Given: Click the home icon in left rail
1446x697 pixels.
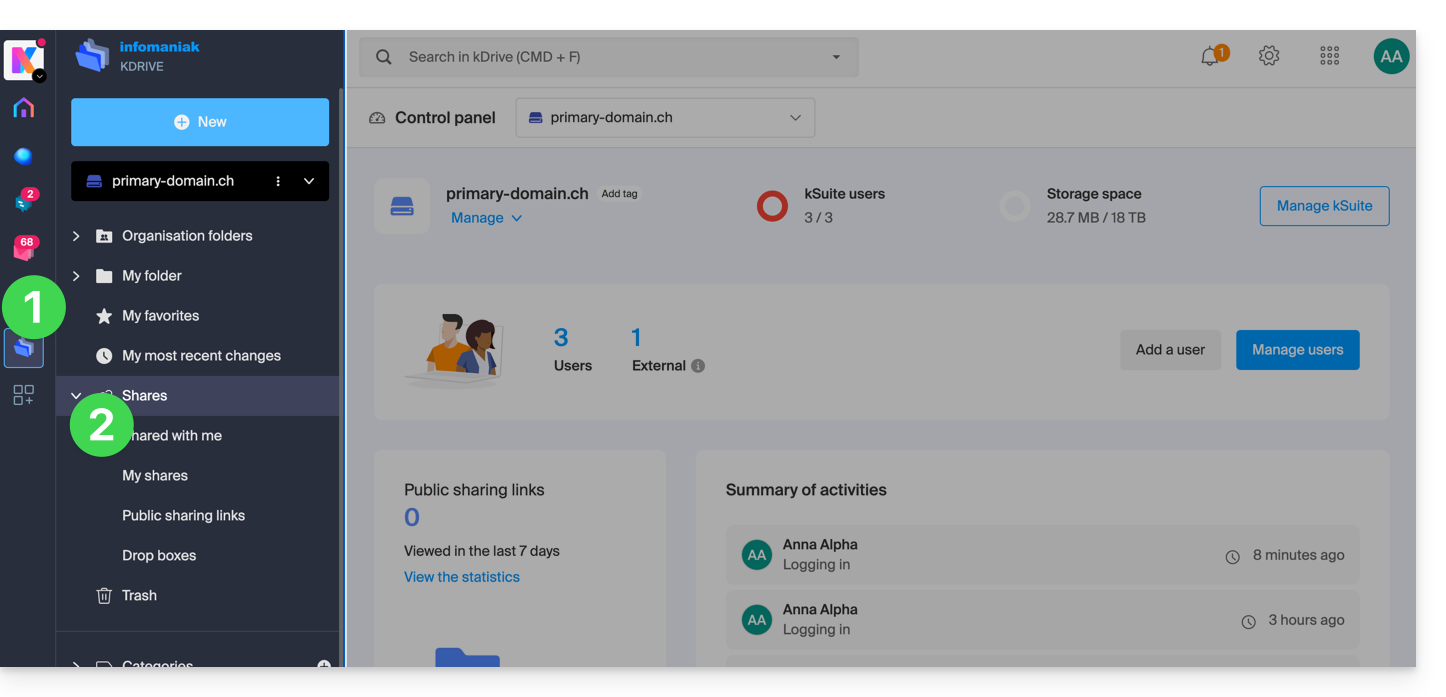Looking at the screenshot, I should (x=23, y=108).
